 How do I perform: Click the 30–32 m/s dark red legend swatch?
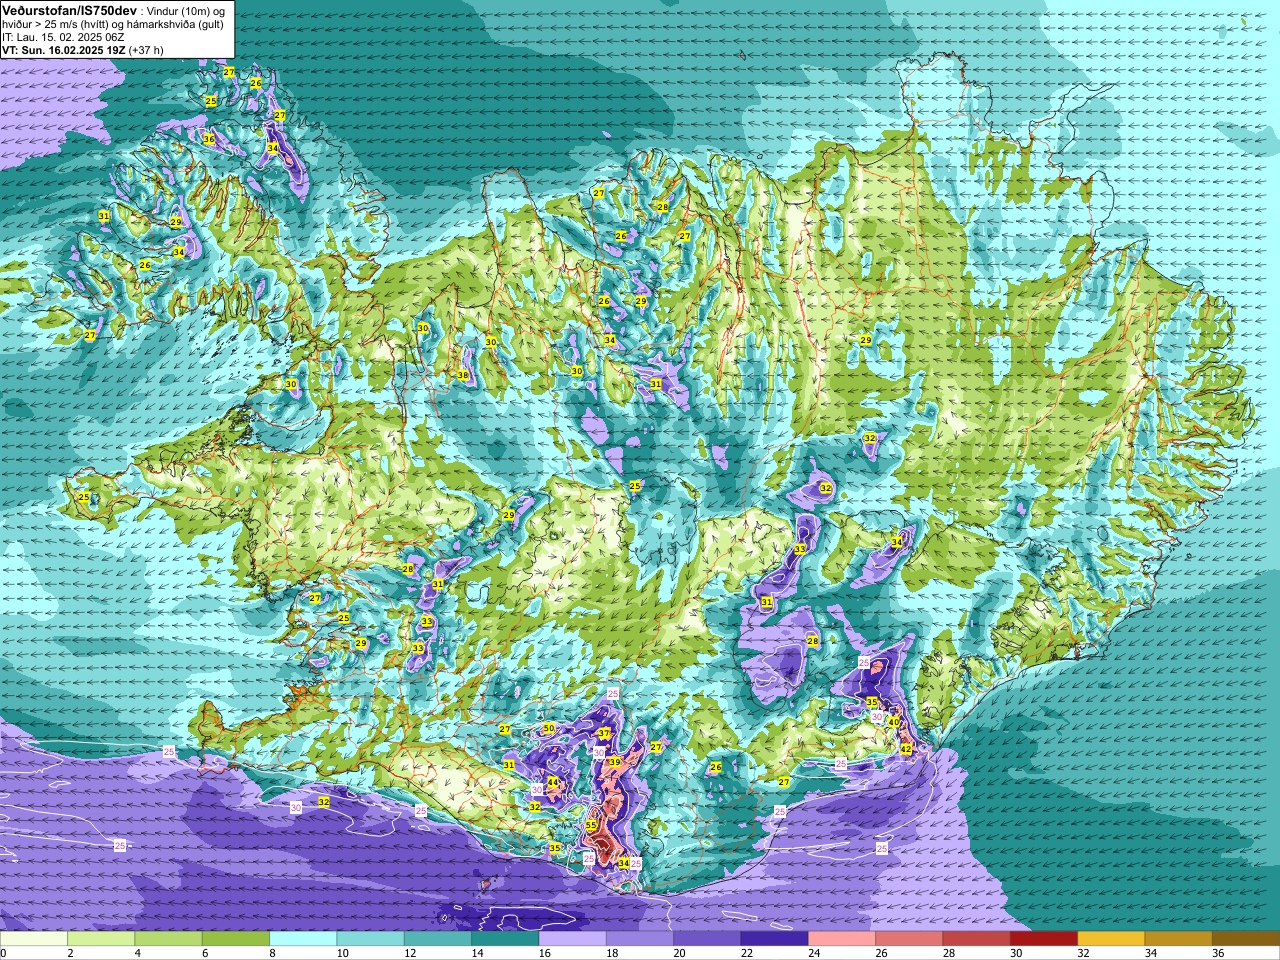1044,939
